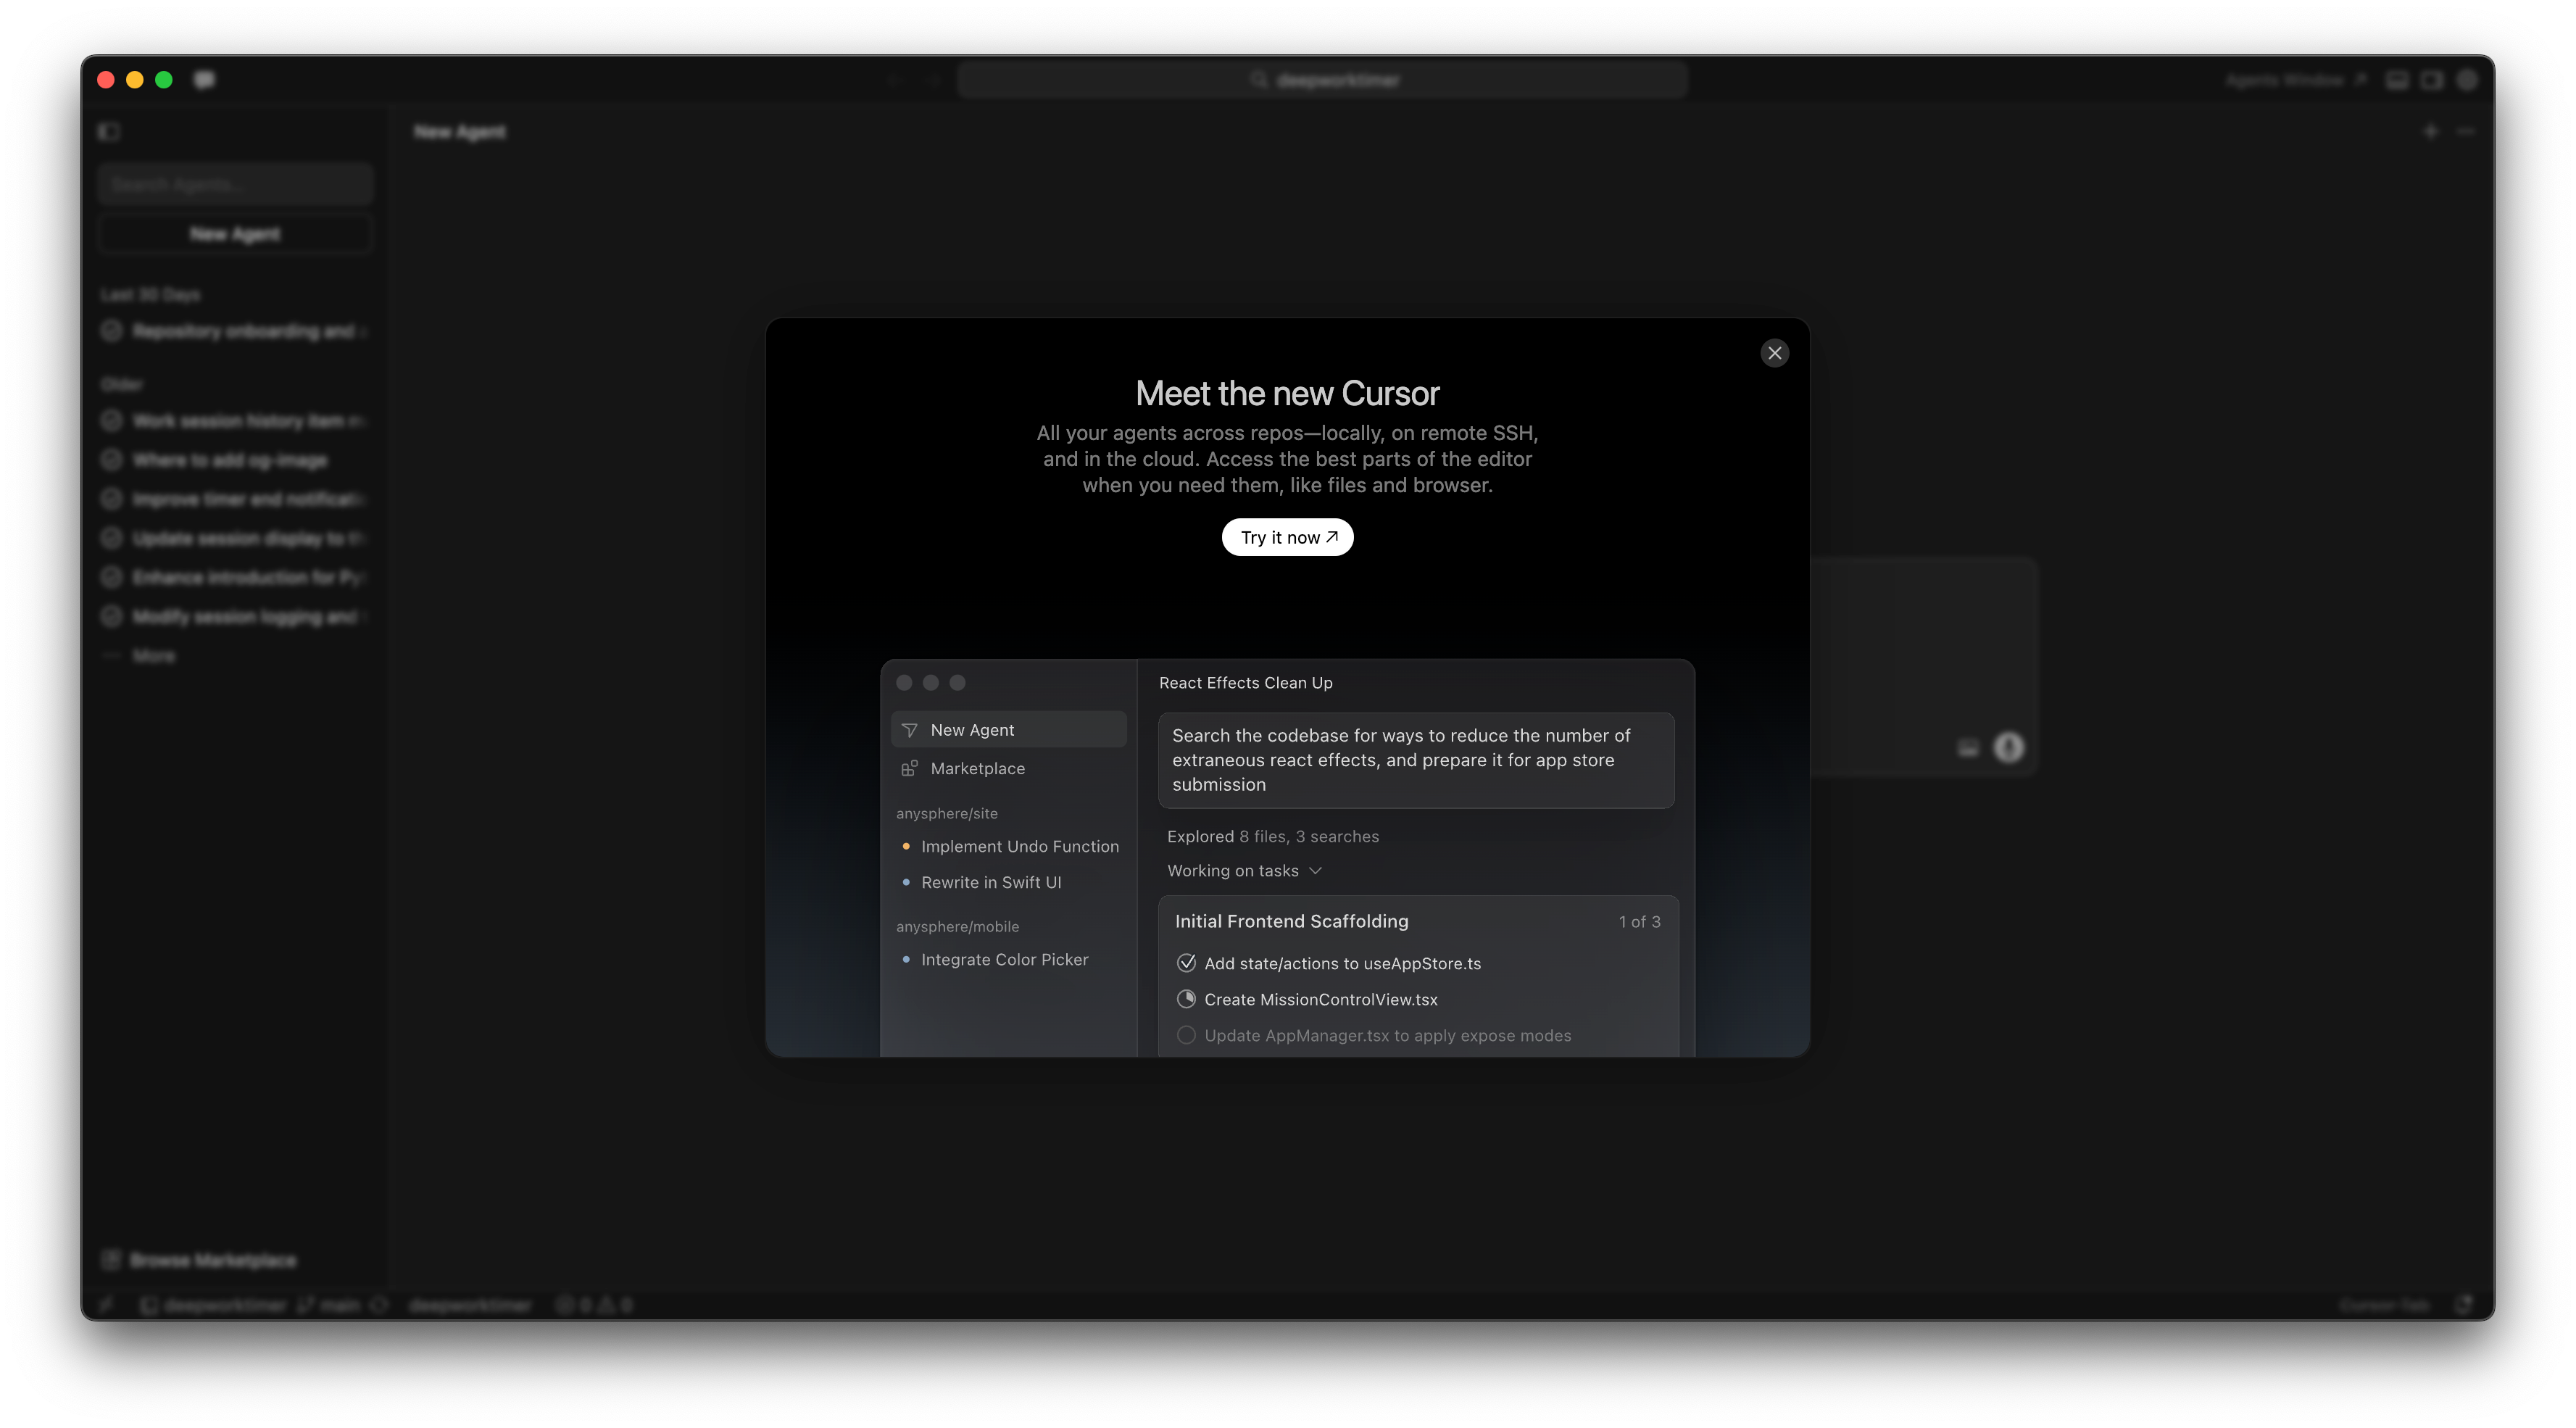Screen dimensions: 2576x1428
Task: Click the chat bubble icon in title bar
Action: 204,79
